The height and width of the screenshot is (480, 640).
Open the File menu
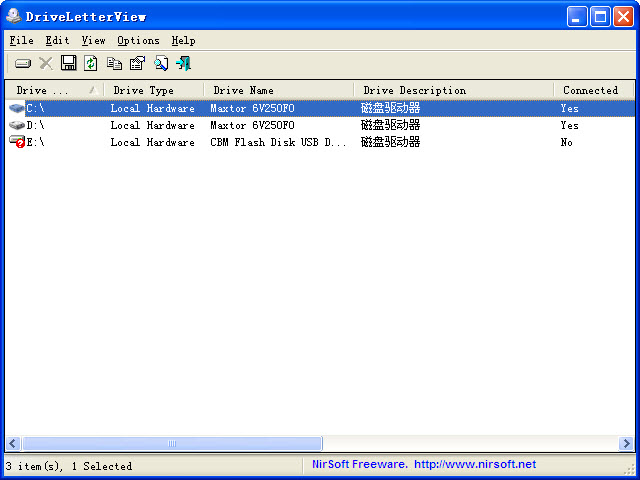coord(22,40)
